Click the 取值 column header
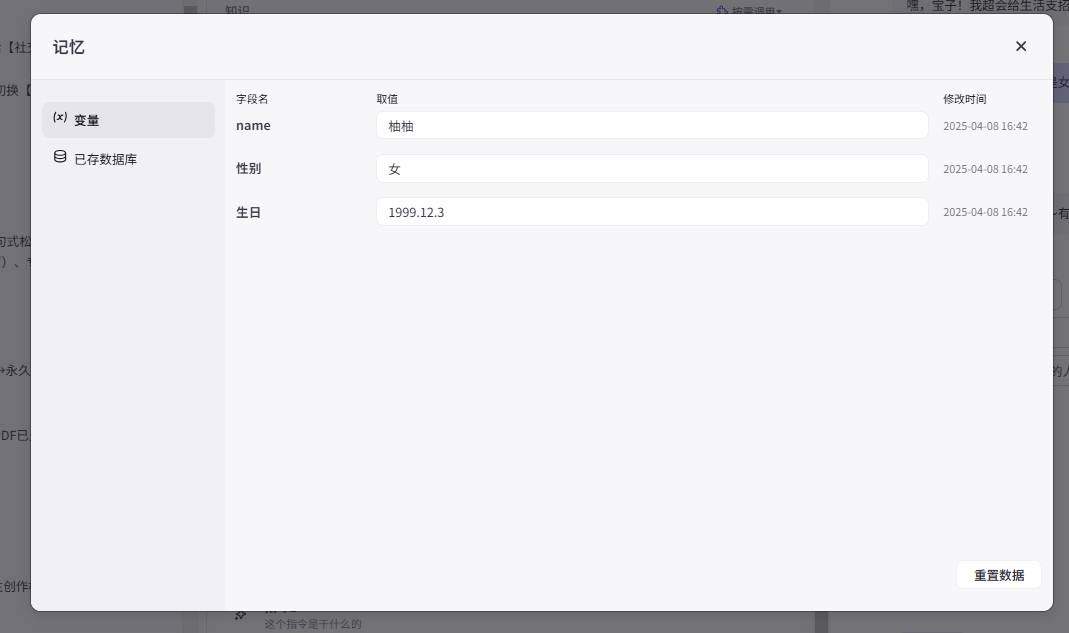1069x633 pixels. pos(387,99)
